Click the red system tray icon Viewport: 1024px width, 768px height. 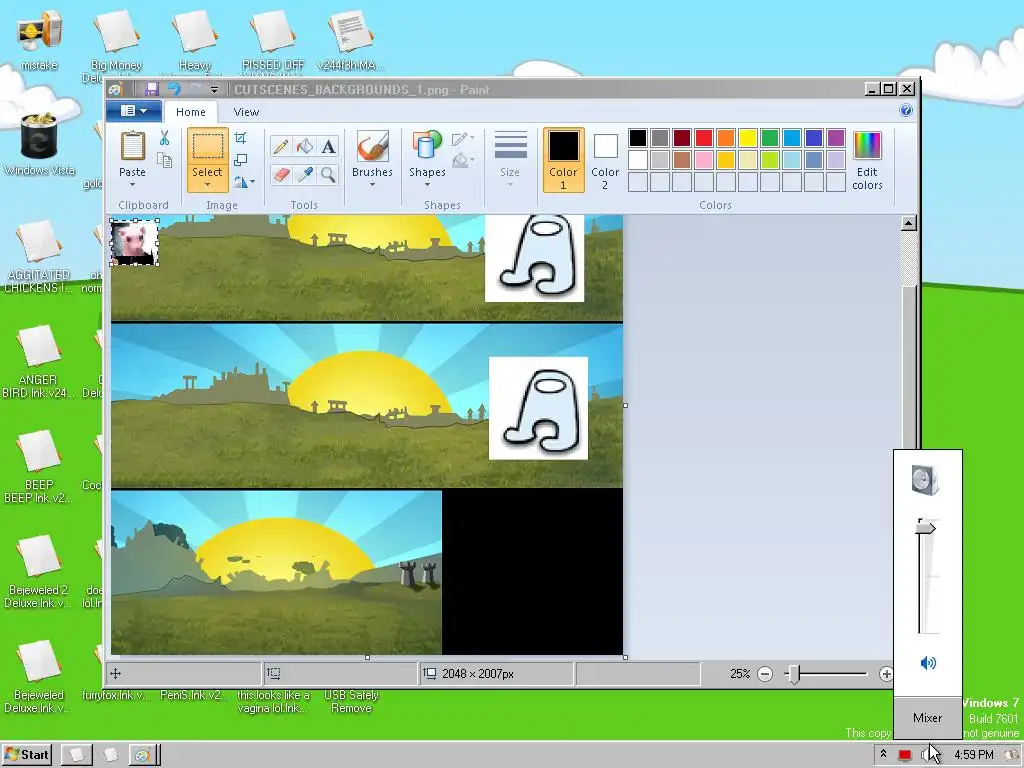(x=904, y=755)
